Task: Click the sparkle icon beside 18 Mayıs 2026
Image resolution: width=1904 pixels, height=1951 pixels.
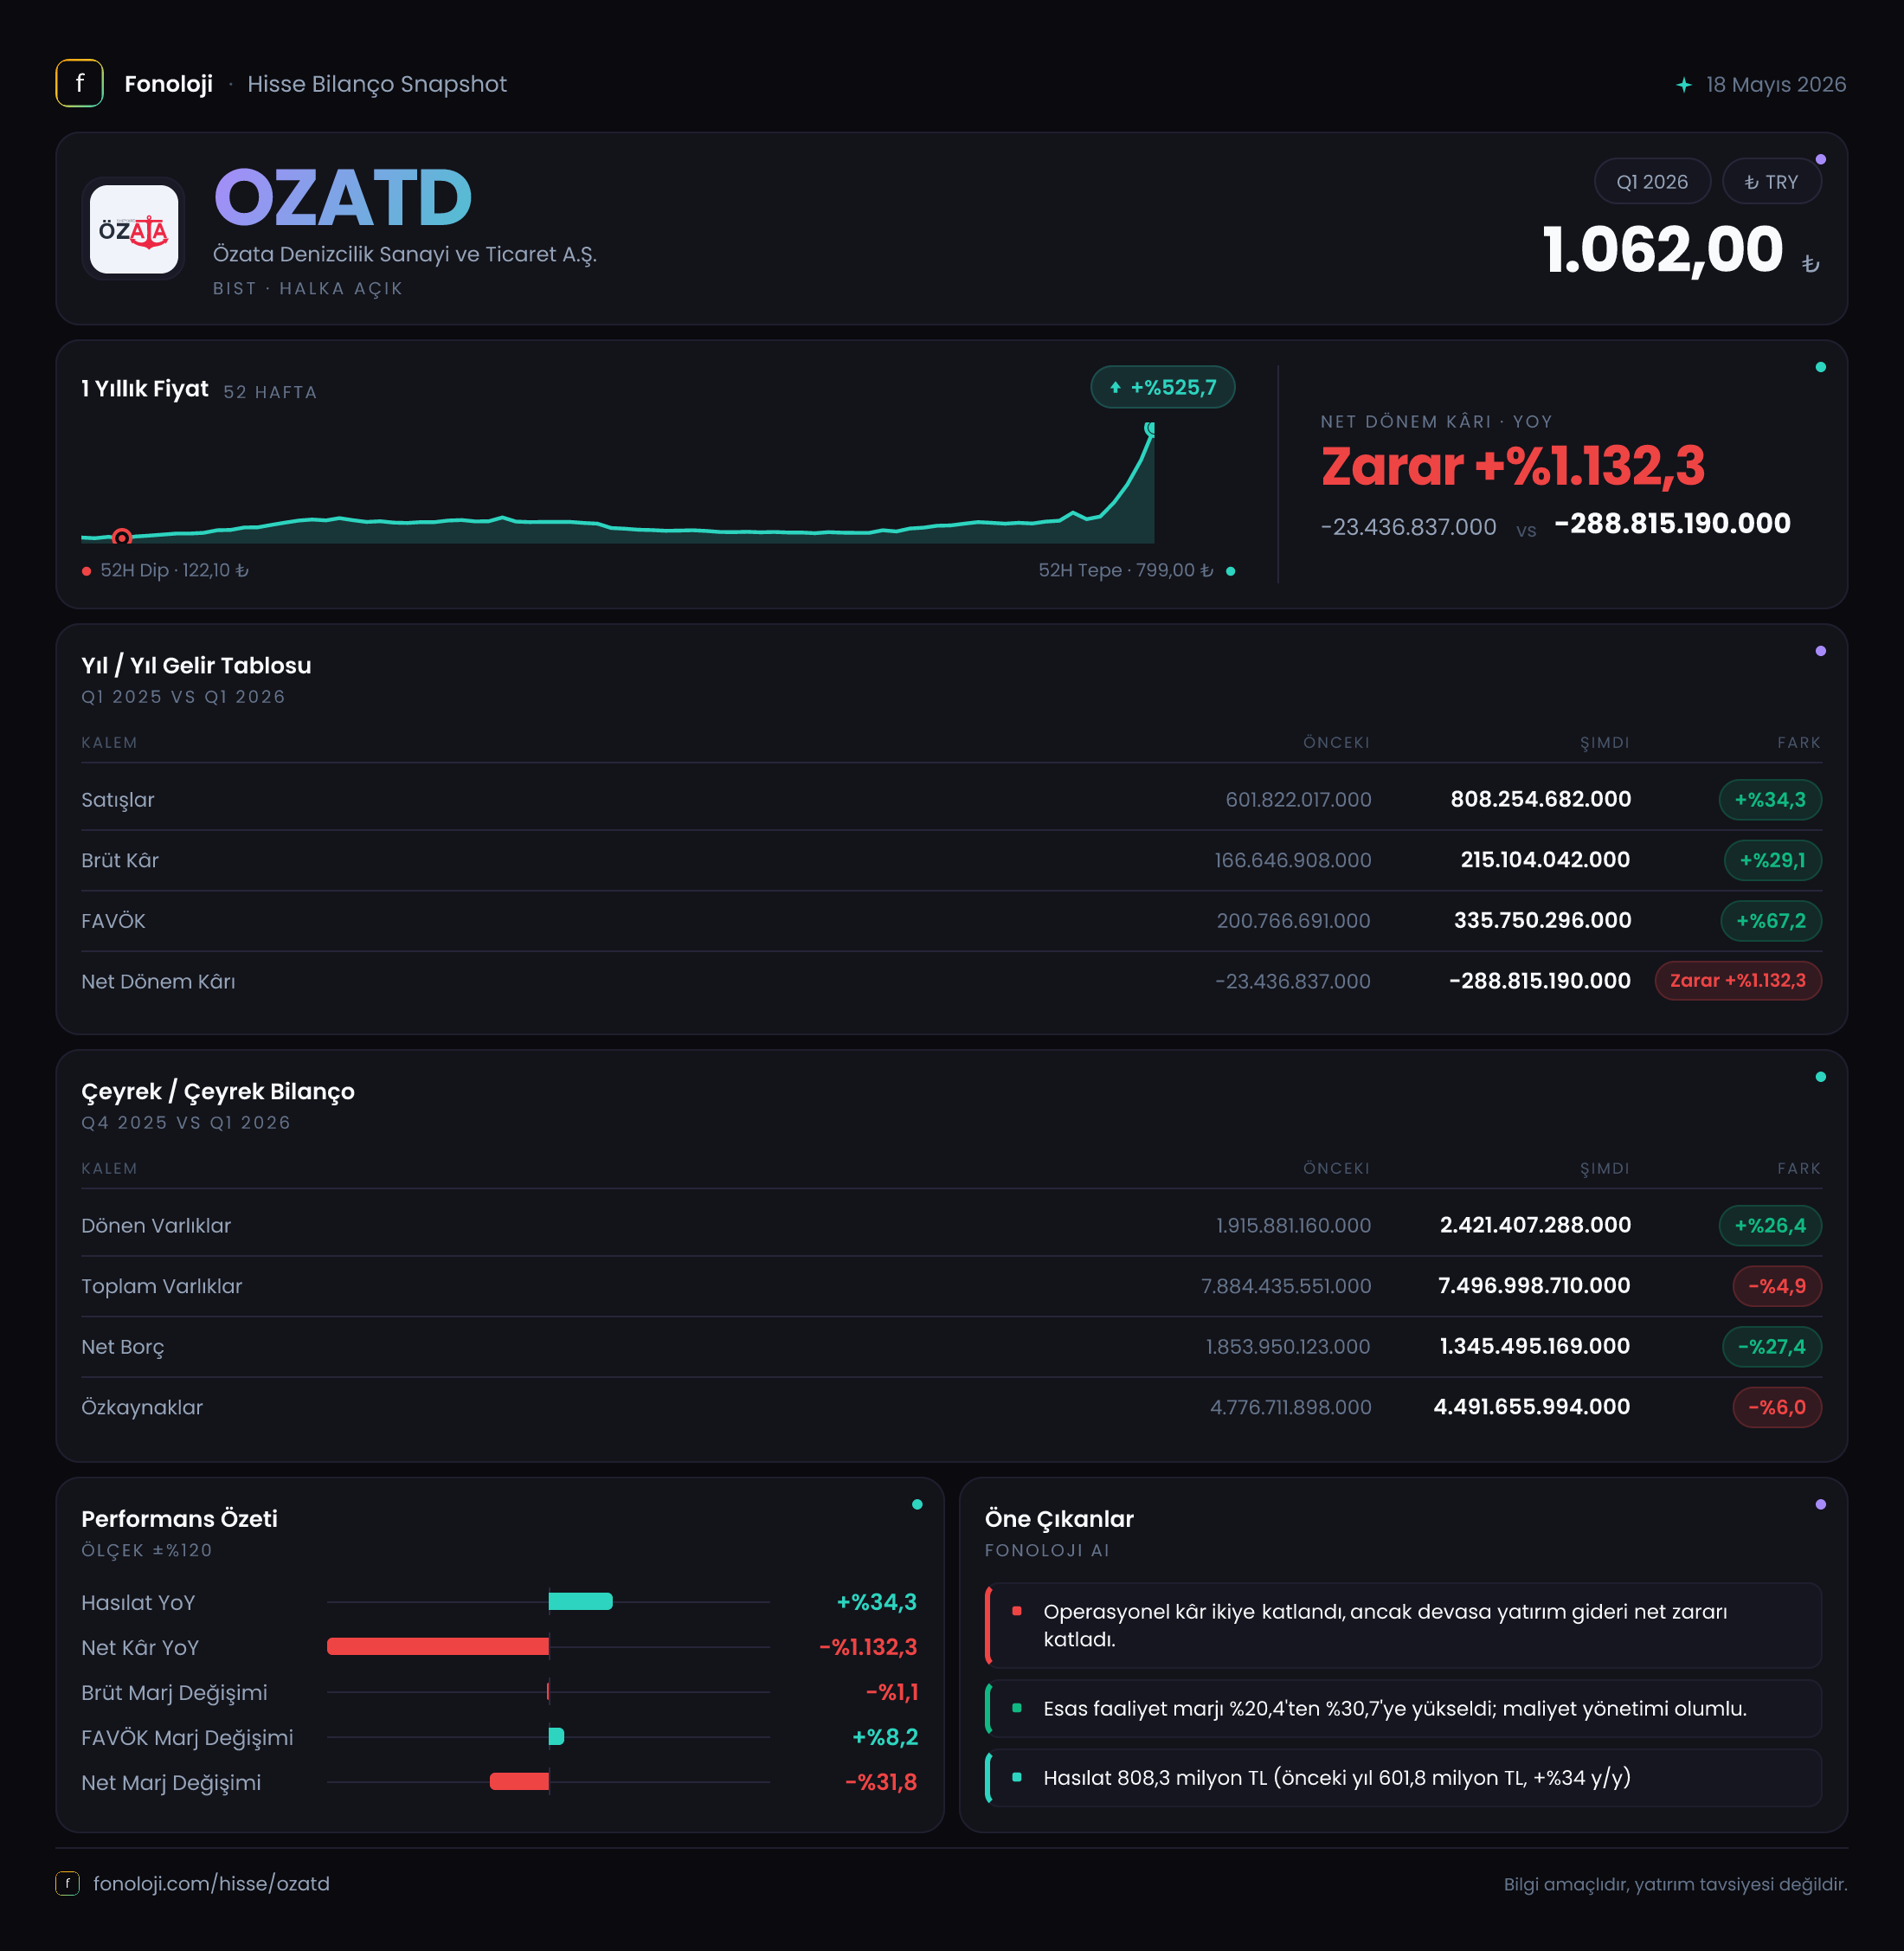Action: click(1684, 85)
